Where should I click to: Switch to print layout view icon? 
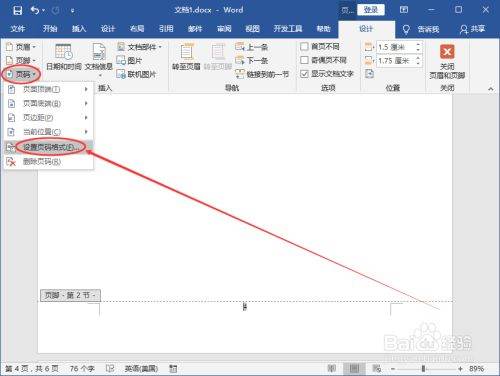tap(354, 368)
